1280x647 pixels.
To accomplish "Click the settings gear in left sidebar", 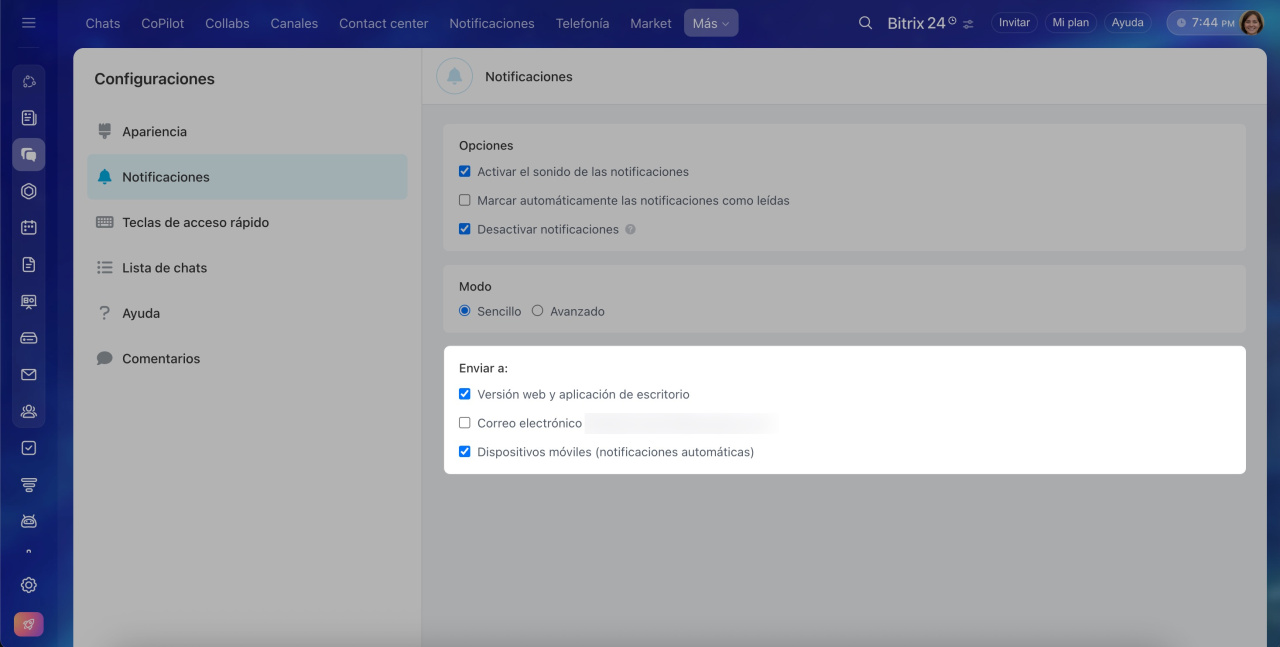I will [28, 585].
